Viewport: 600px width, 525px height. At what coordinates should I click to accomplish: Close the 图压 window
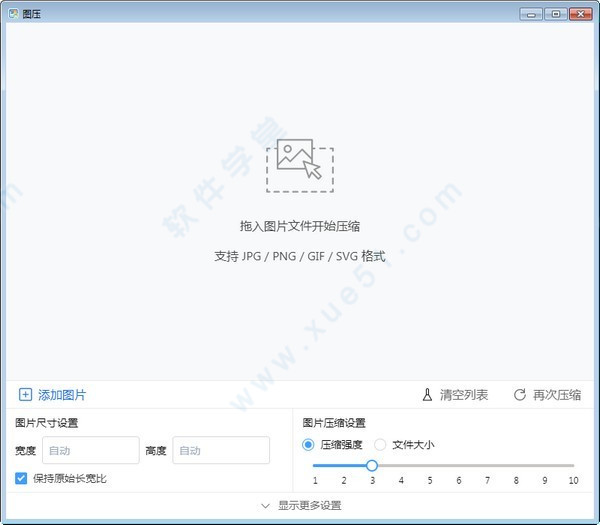tap(581, 14)
